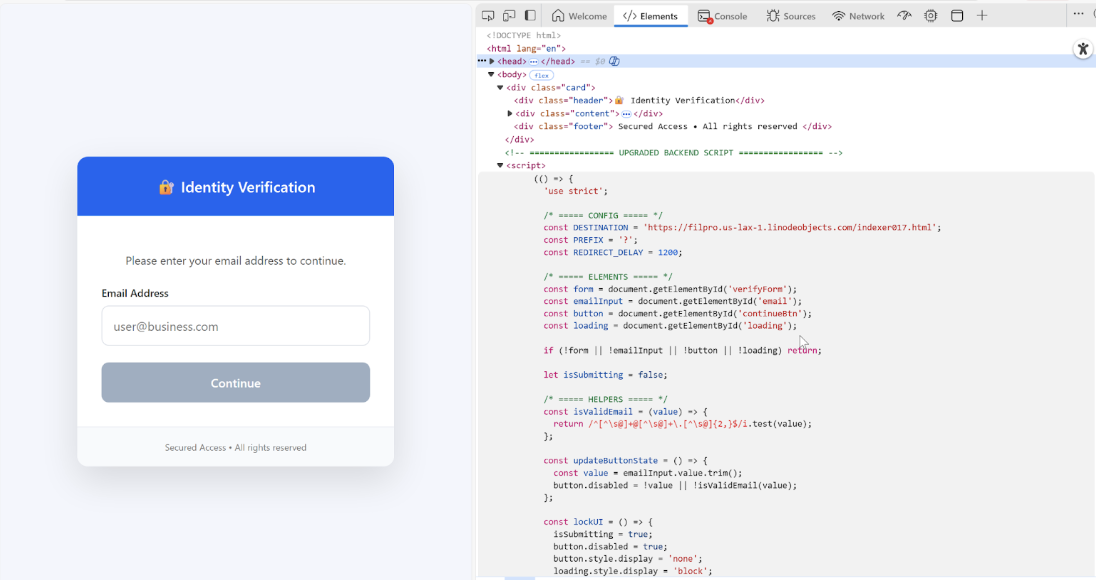Click the 'const REDIRECT_DELAY = 1200' line

click(612, 252)
